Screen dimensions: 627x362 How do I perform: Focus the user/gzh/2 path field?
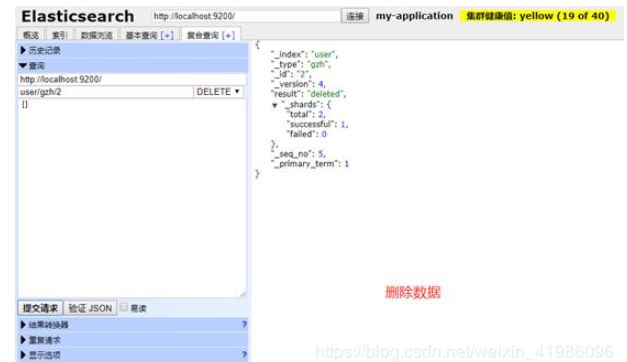point(106,92)
